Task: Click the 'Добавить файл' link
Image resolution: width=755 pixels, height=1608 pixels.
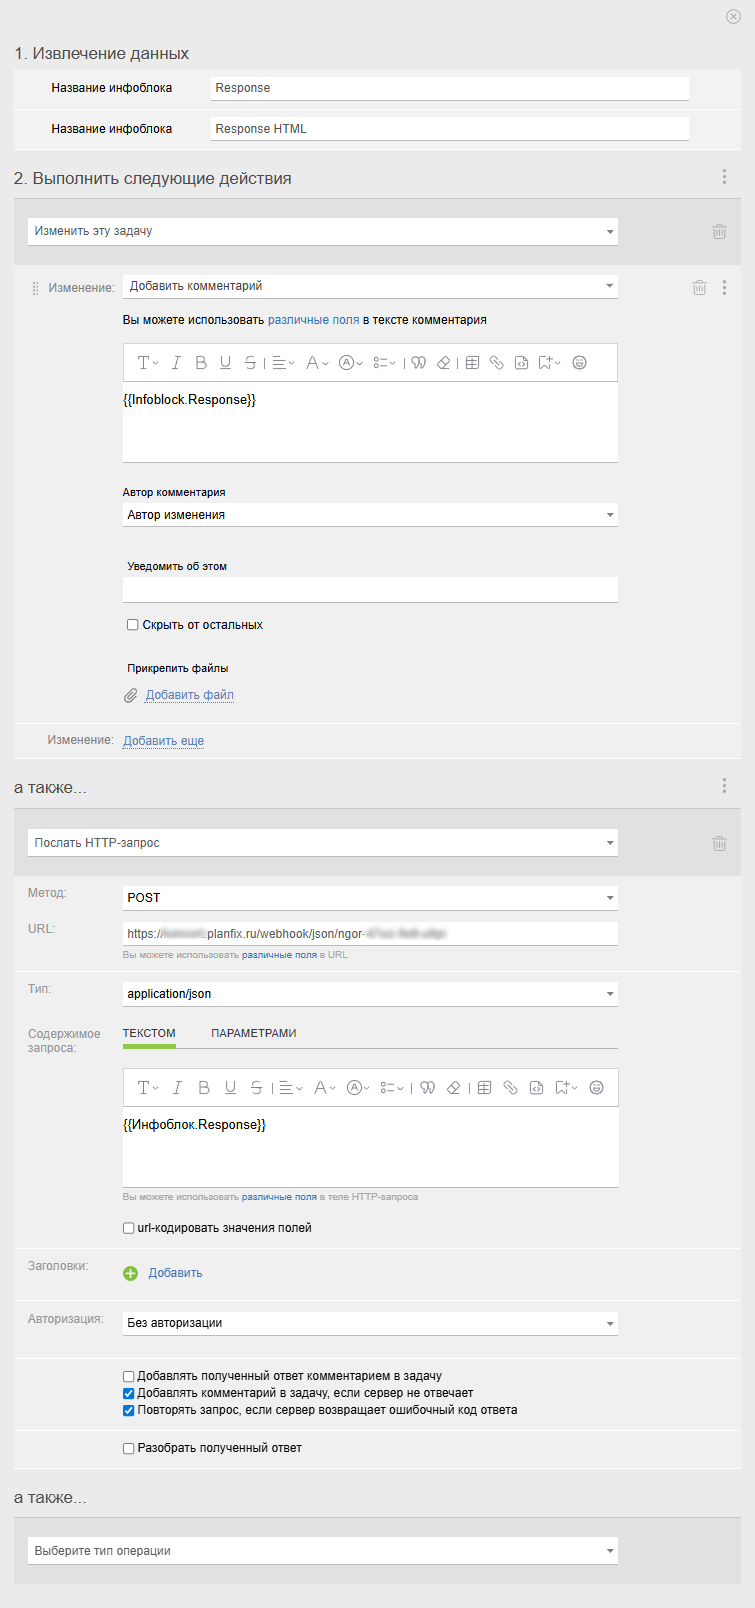Action: click(x=190, y=695)
